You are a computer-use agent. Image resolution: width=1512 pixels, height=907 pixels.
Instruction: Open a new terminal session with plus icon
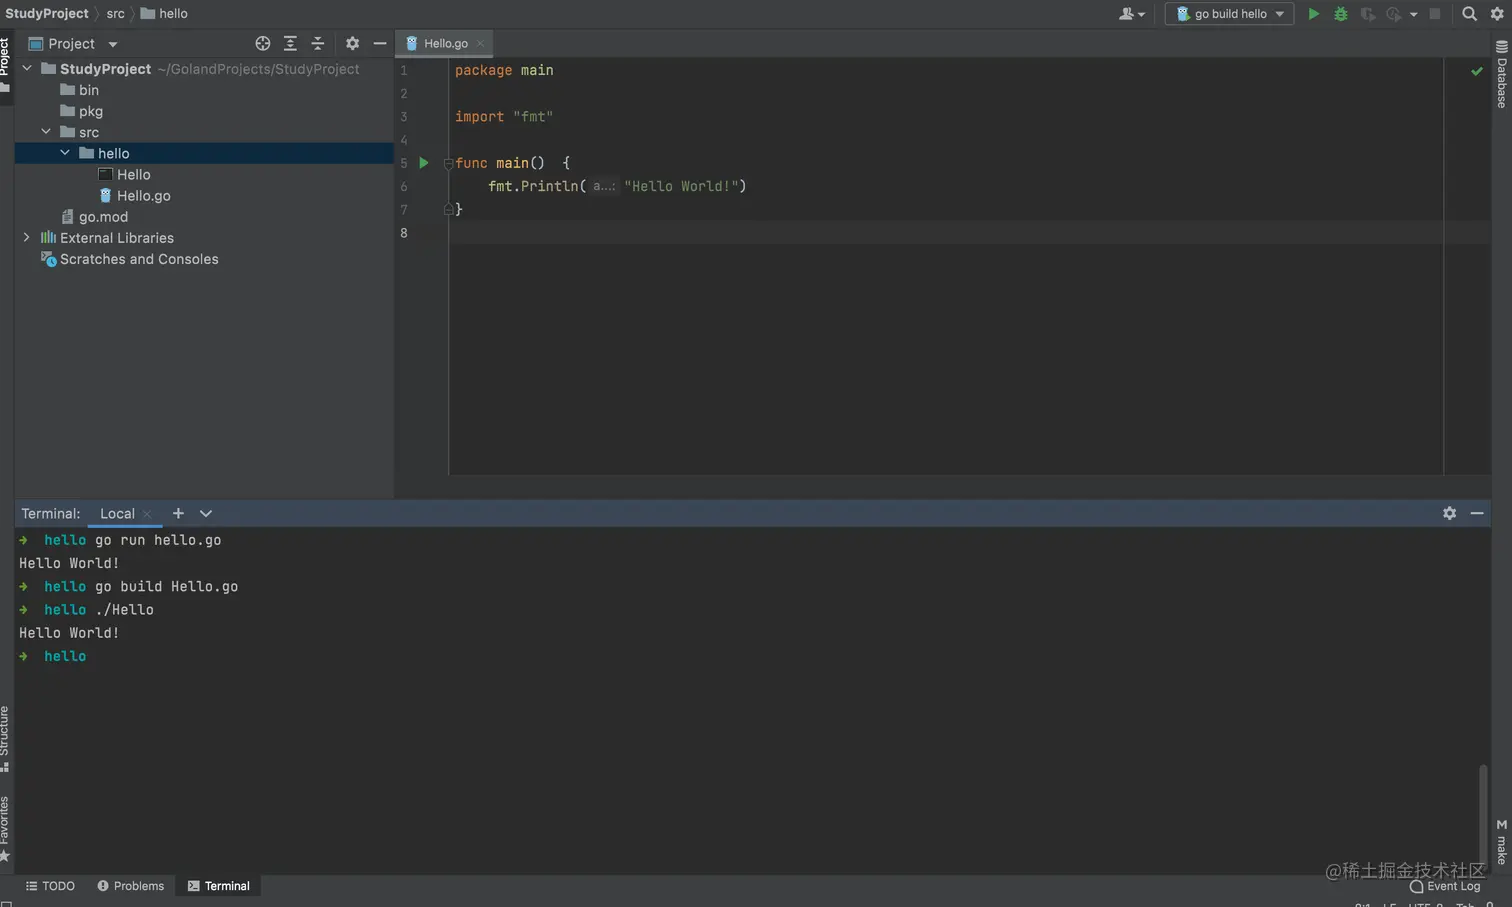click(x=178, y=513)
